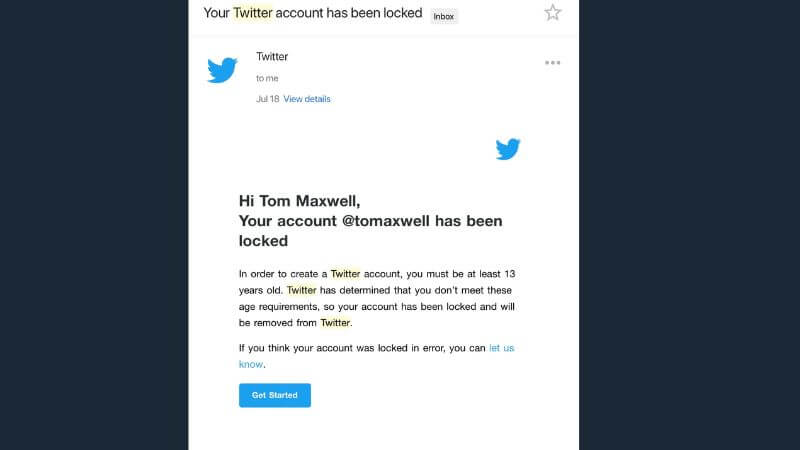This screenshot has height=450, width=800.
Task: Click the 'to me' recipient line
Action: tap(267, 78)
